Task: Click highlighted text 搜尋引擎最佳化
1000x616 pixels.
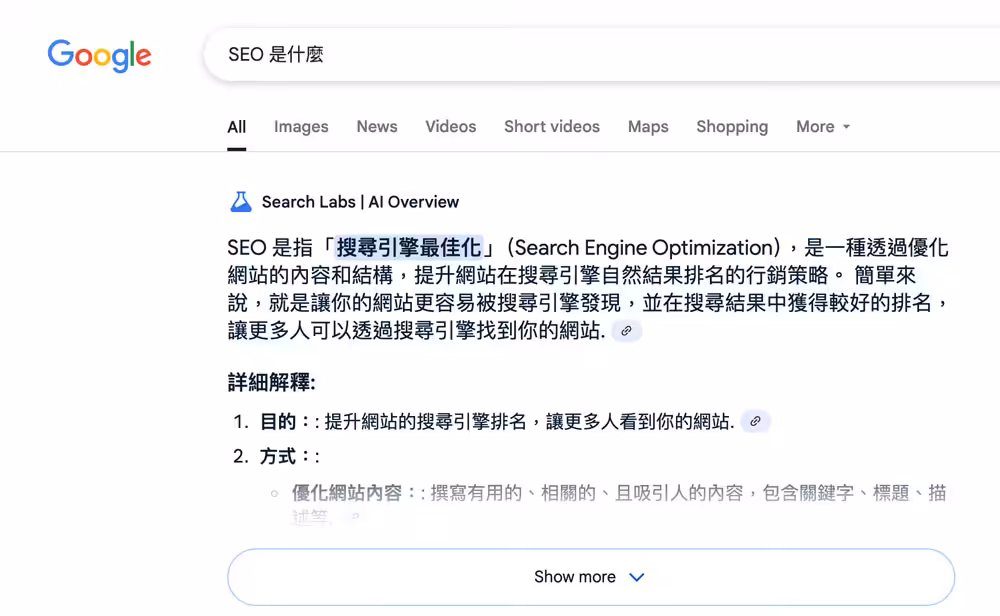Action: (409, 247)
